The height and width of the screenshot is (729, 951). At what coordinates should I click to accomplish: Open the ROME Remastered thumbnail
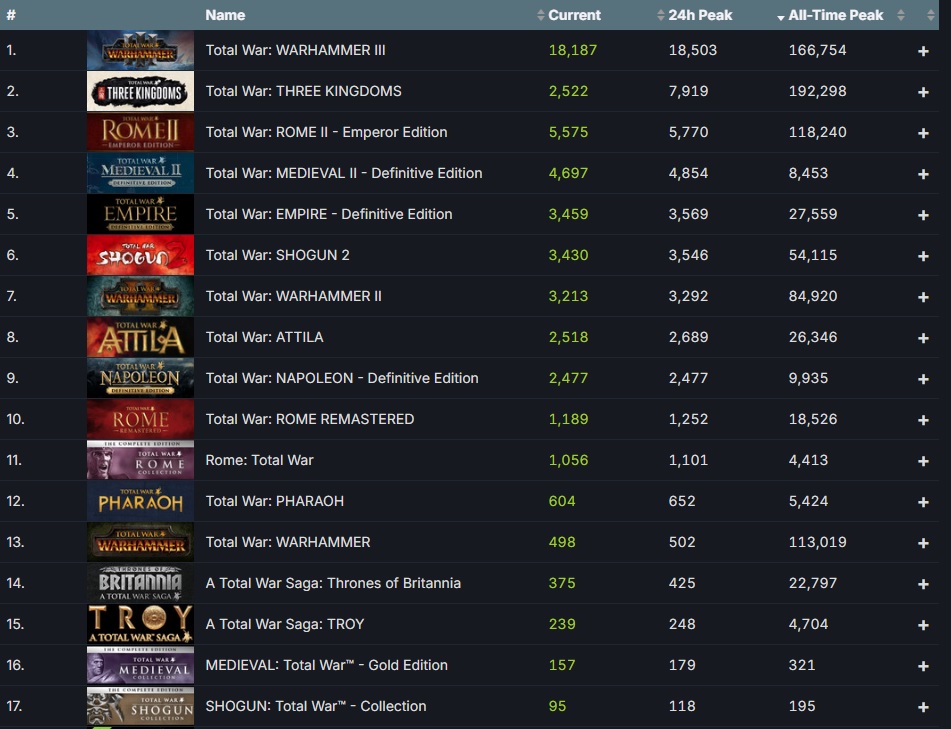(140, 419)
